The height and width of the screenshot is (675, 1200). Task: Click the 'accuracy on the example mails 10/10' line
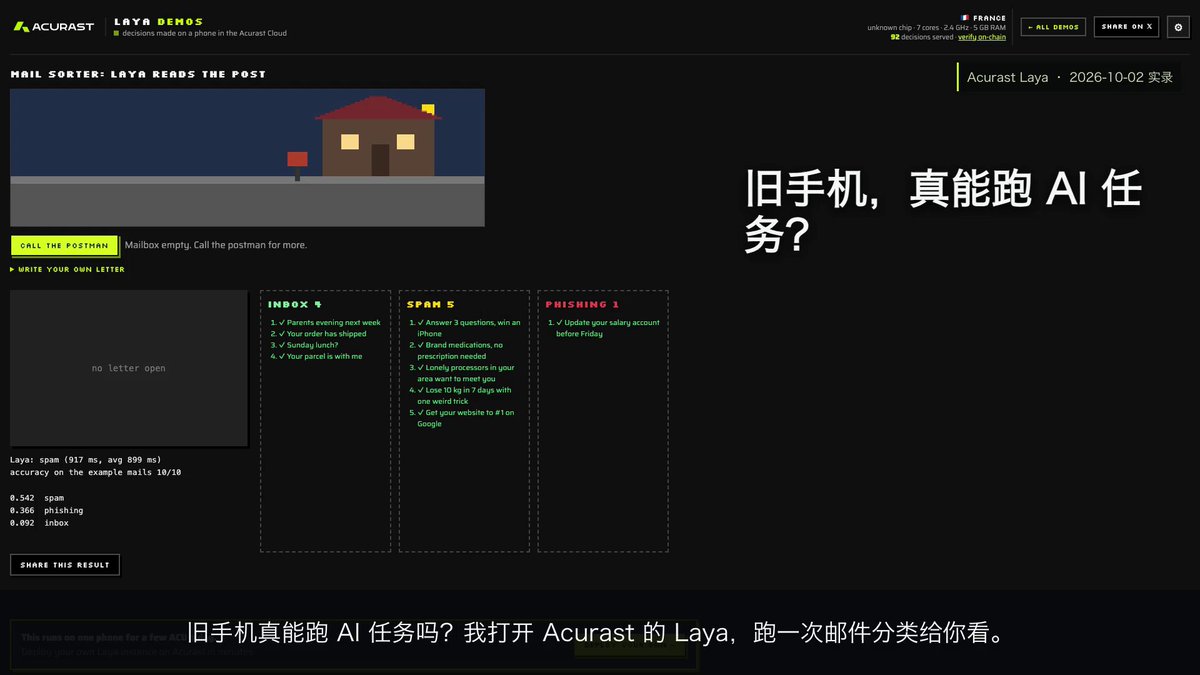[x=96, y=472]
